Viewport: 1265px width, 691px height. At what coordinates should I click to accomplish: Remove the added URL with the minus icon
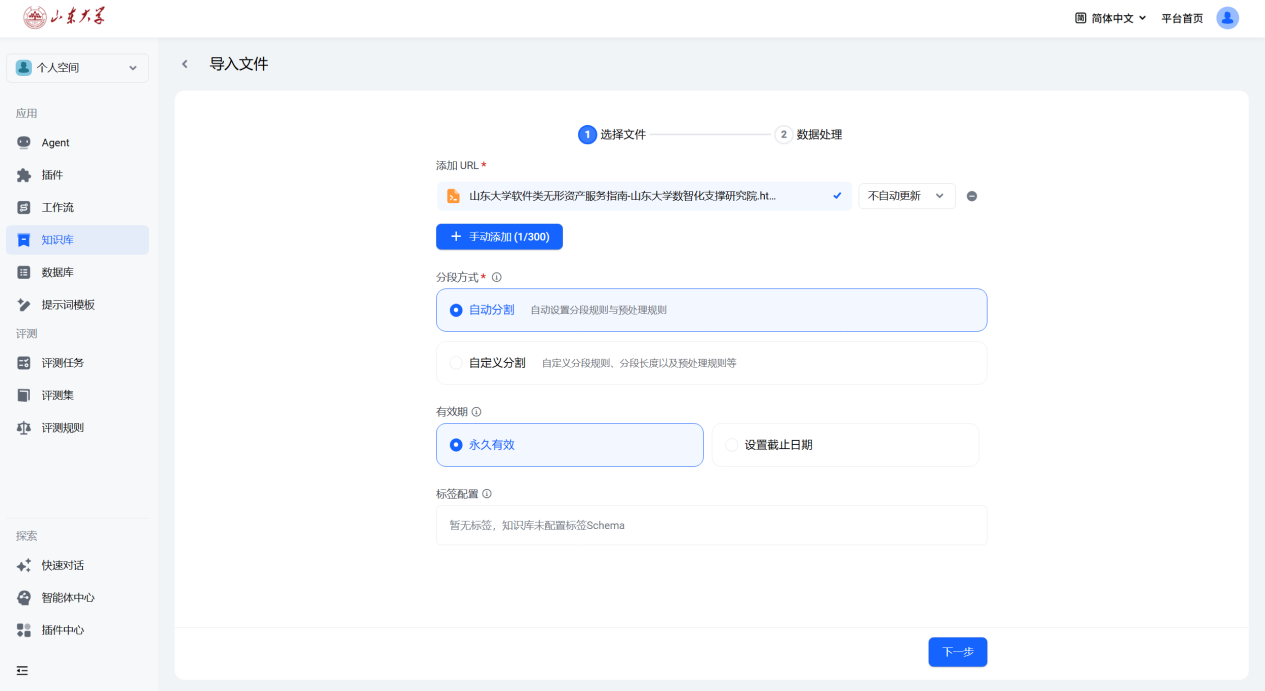click(972, 196)
